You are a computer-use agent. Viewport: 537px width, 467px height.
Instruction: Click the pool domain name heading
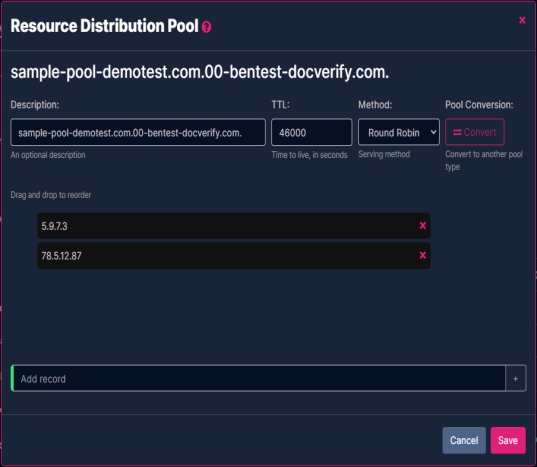click(x=200, y=72)
